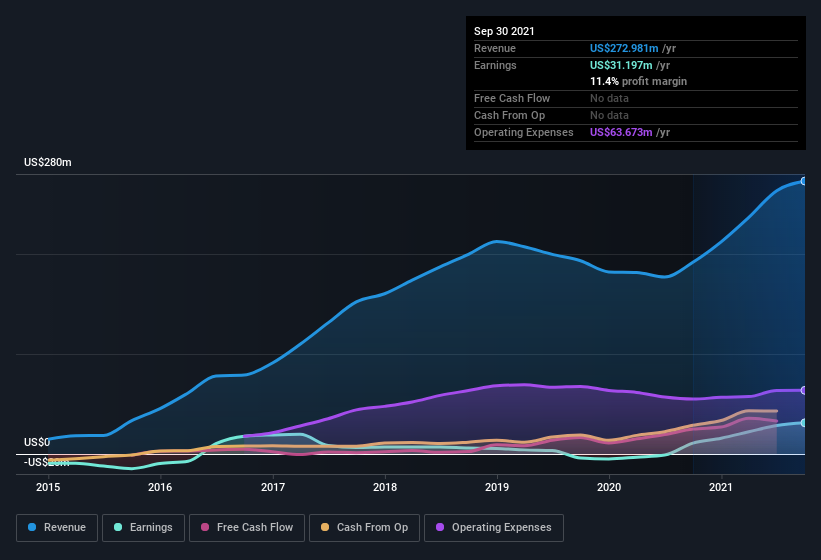Click the orange Cash From Op legend dot
821x560 pixels.
point(326,527)
